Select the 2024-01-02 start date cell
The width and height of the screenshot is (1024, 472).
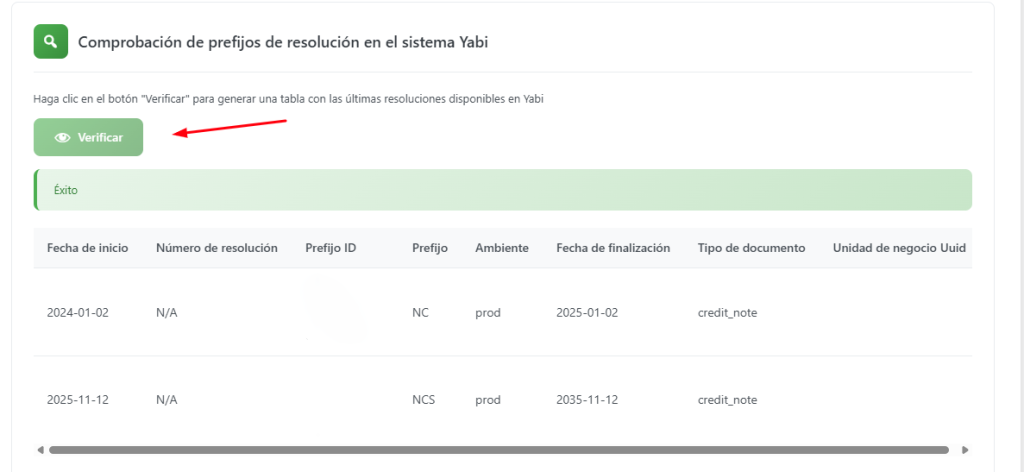[77, 312]
